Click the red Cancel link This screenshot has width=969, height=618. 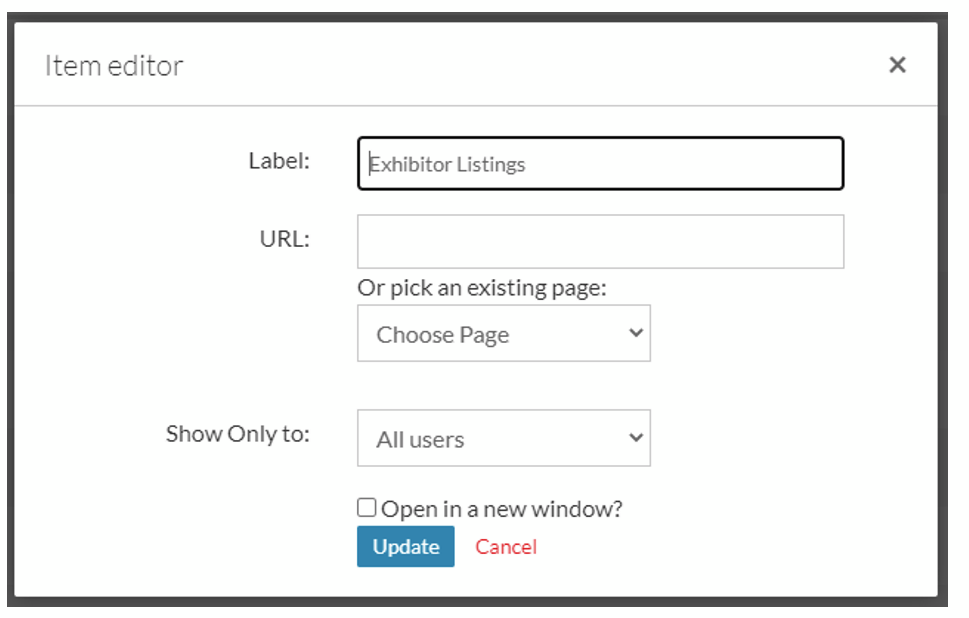506,546
